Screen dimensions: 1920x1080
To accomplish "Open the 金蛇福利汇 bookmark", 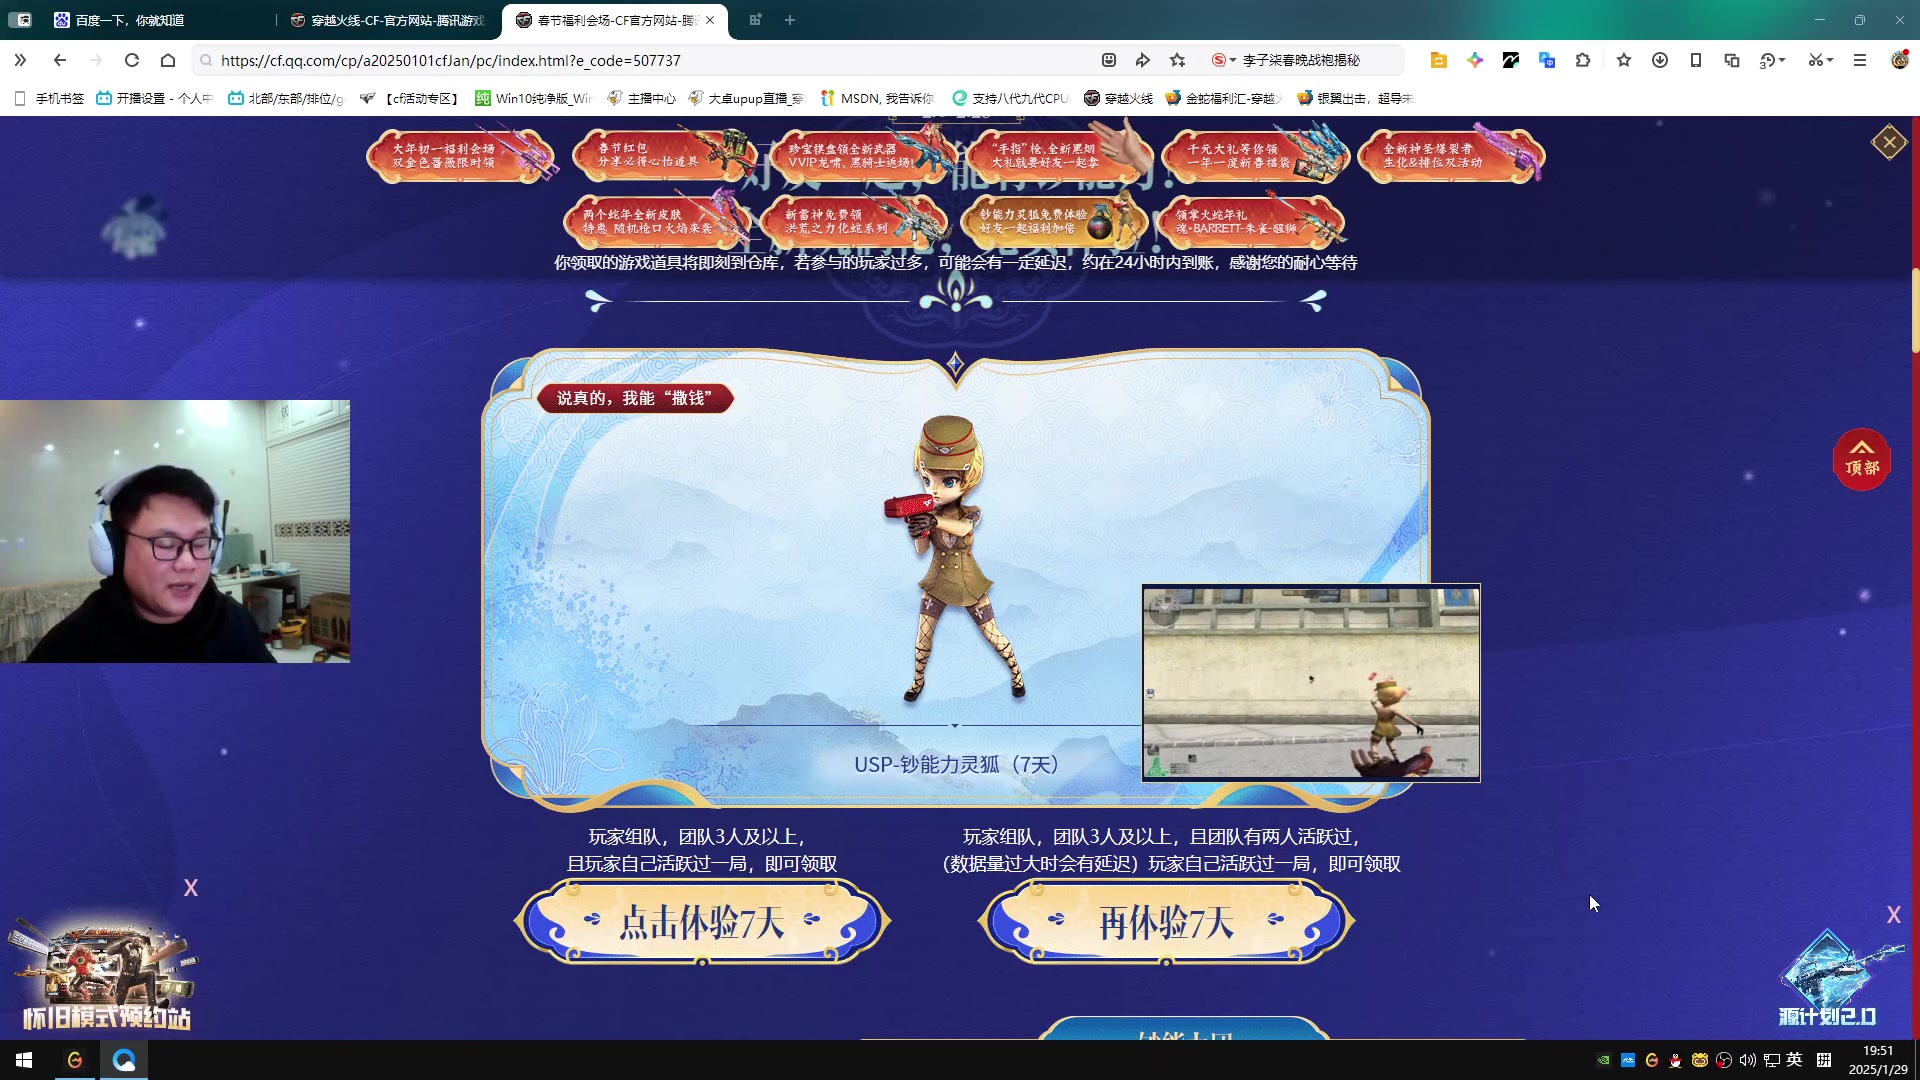I will 1224,98.
